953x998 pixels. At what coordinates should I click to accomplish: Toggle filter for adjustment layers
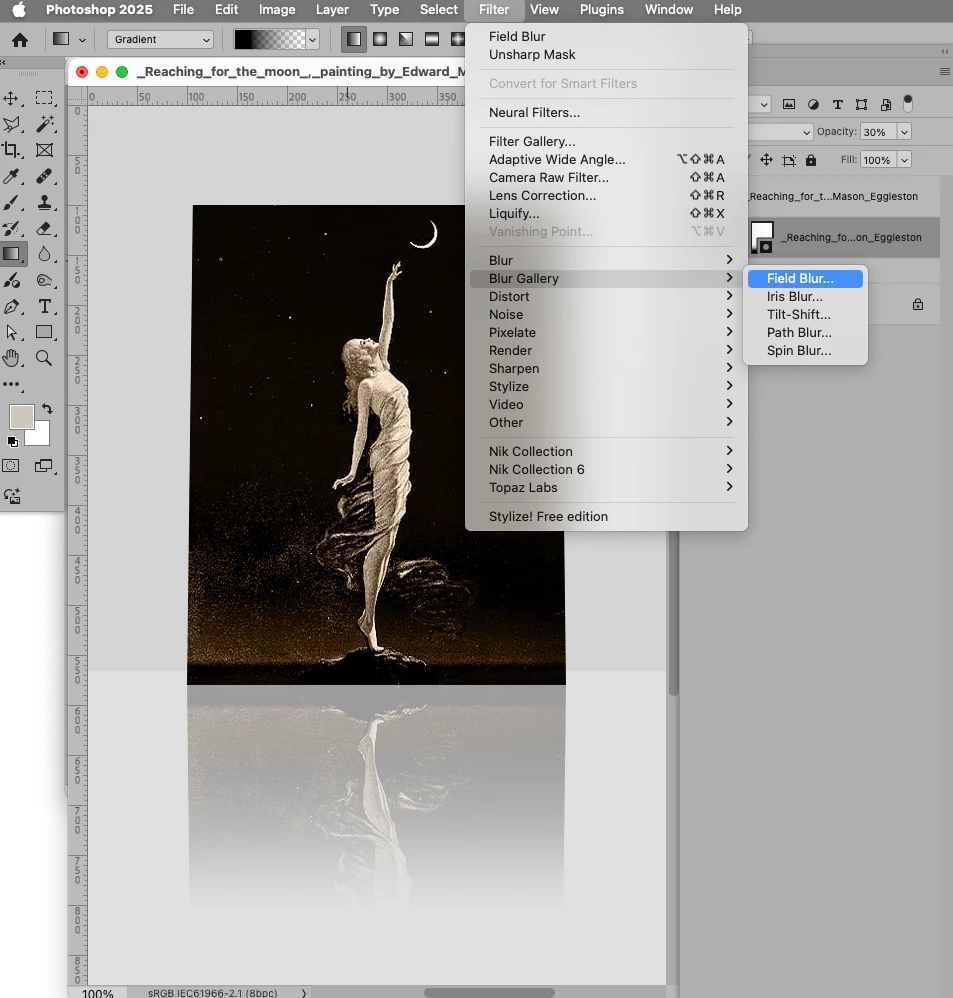coord(813,104)
